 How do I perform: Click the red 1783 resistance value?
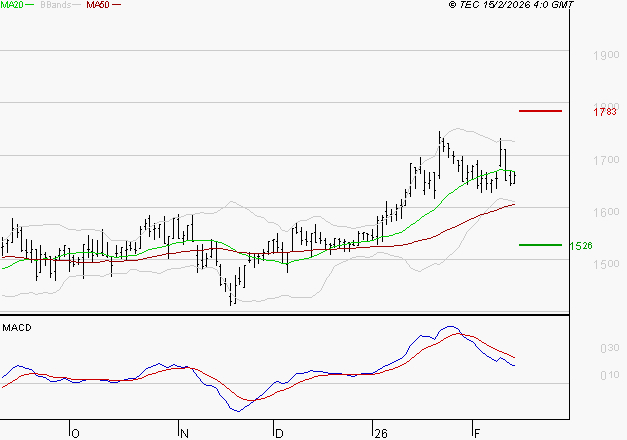tap(605, 112)
